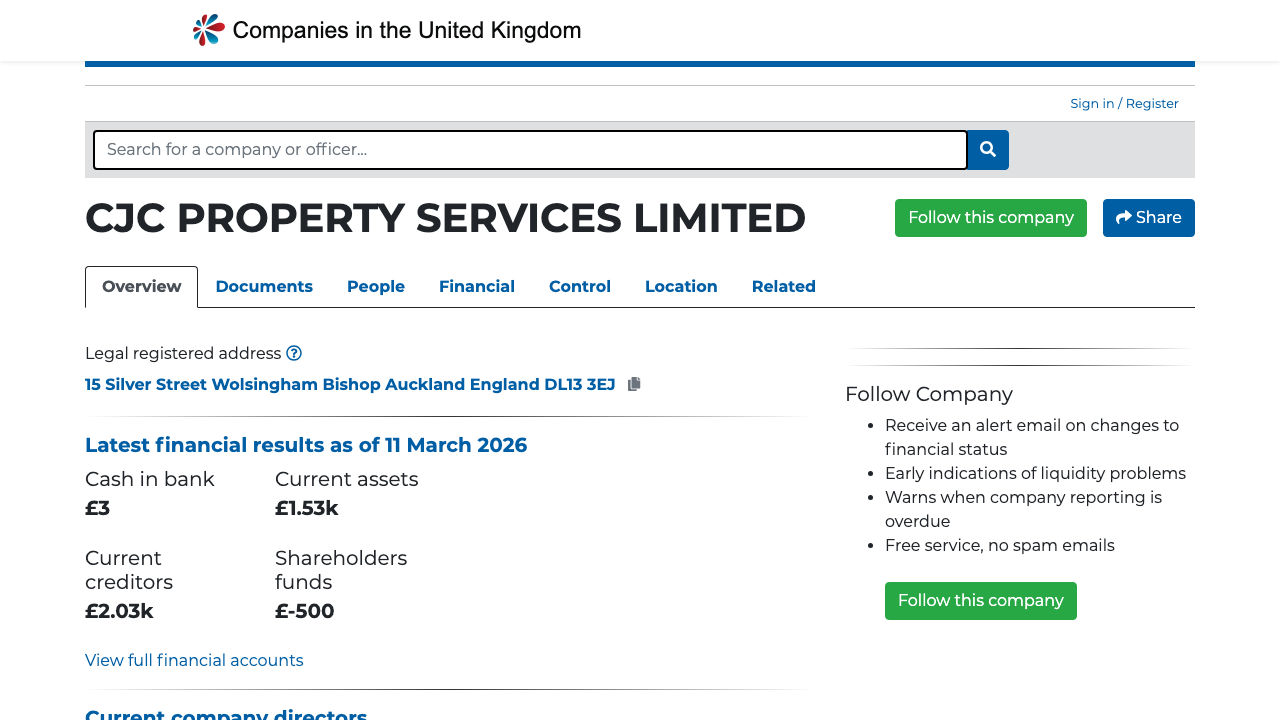
Task: Open the People tab
Action: click(x=375, y=287)
